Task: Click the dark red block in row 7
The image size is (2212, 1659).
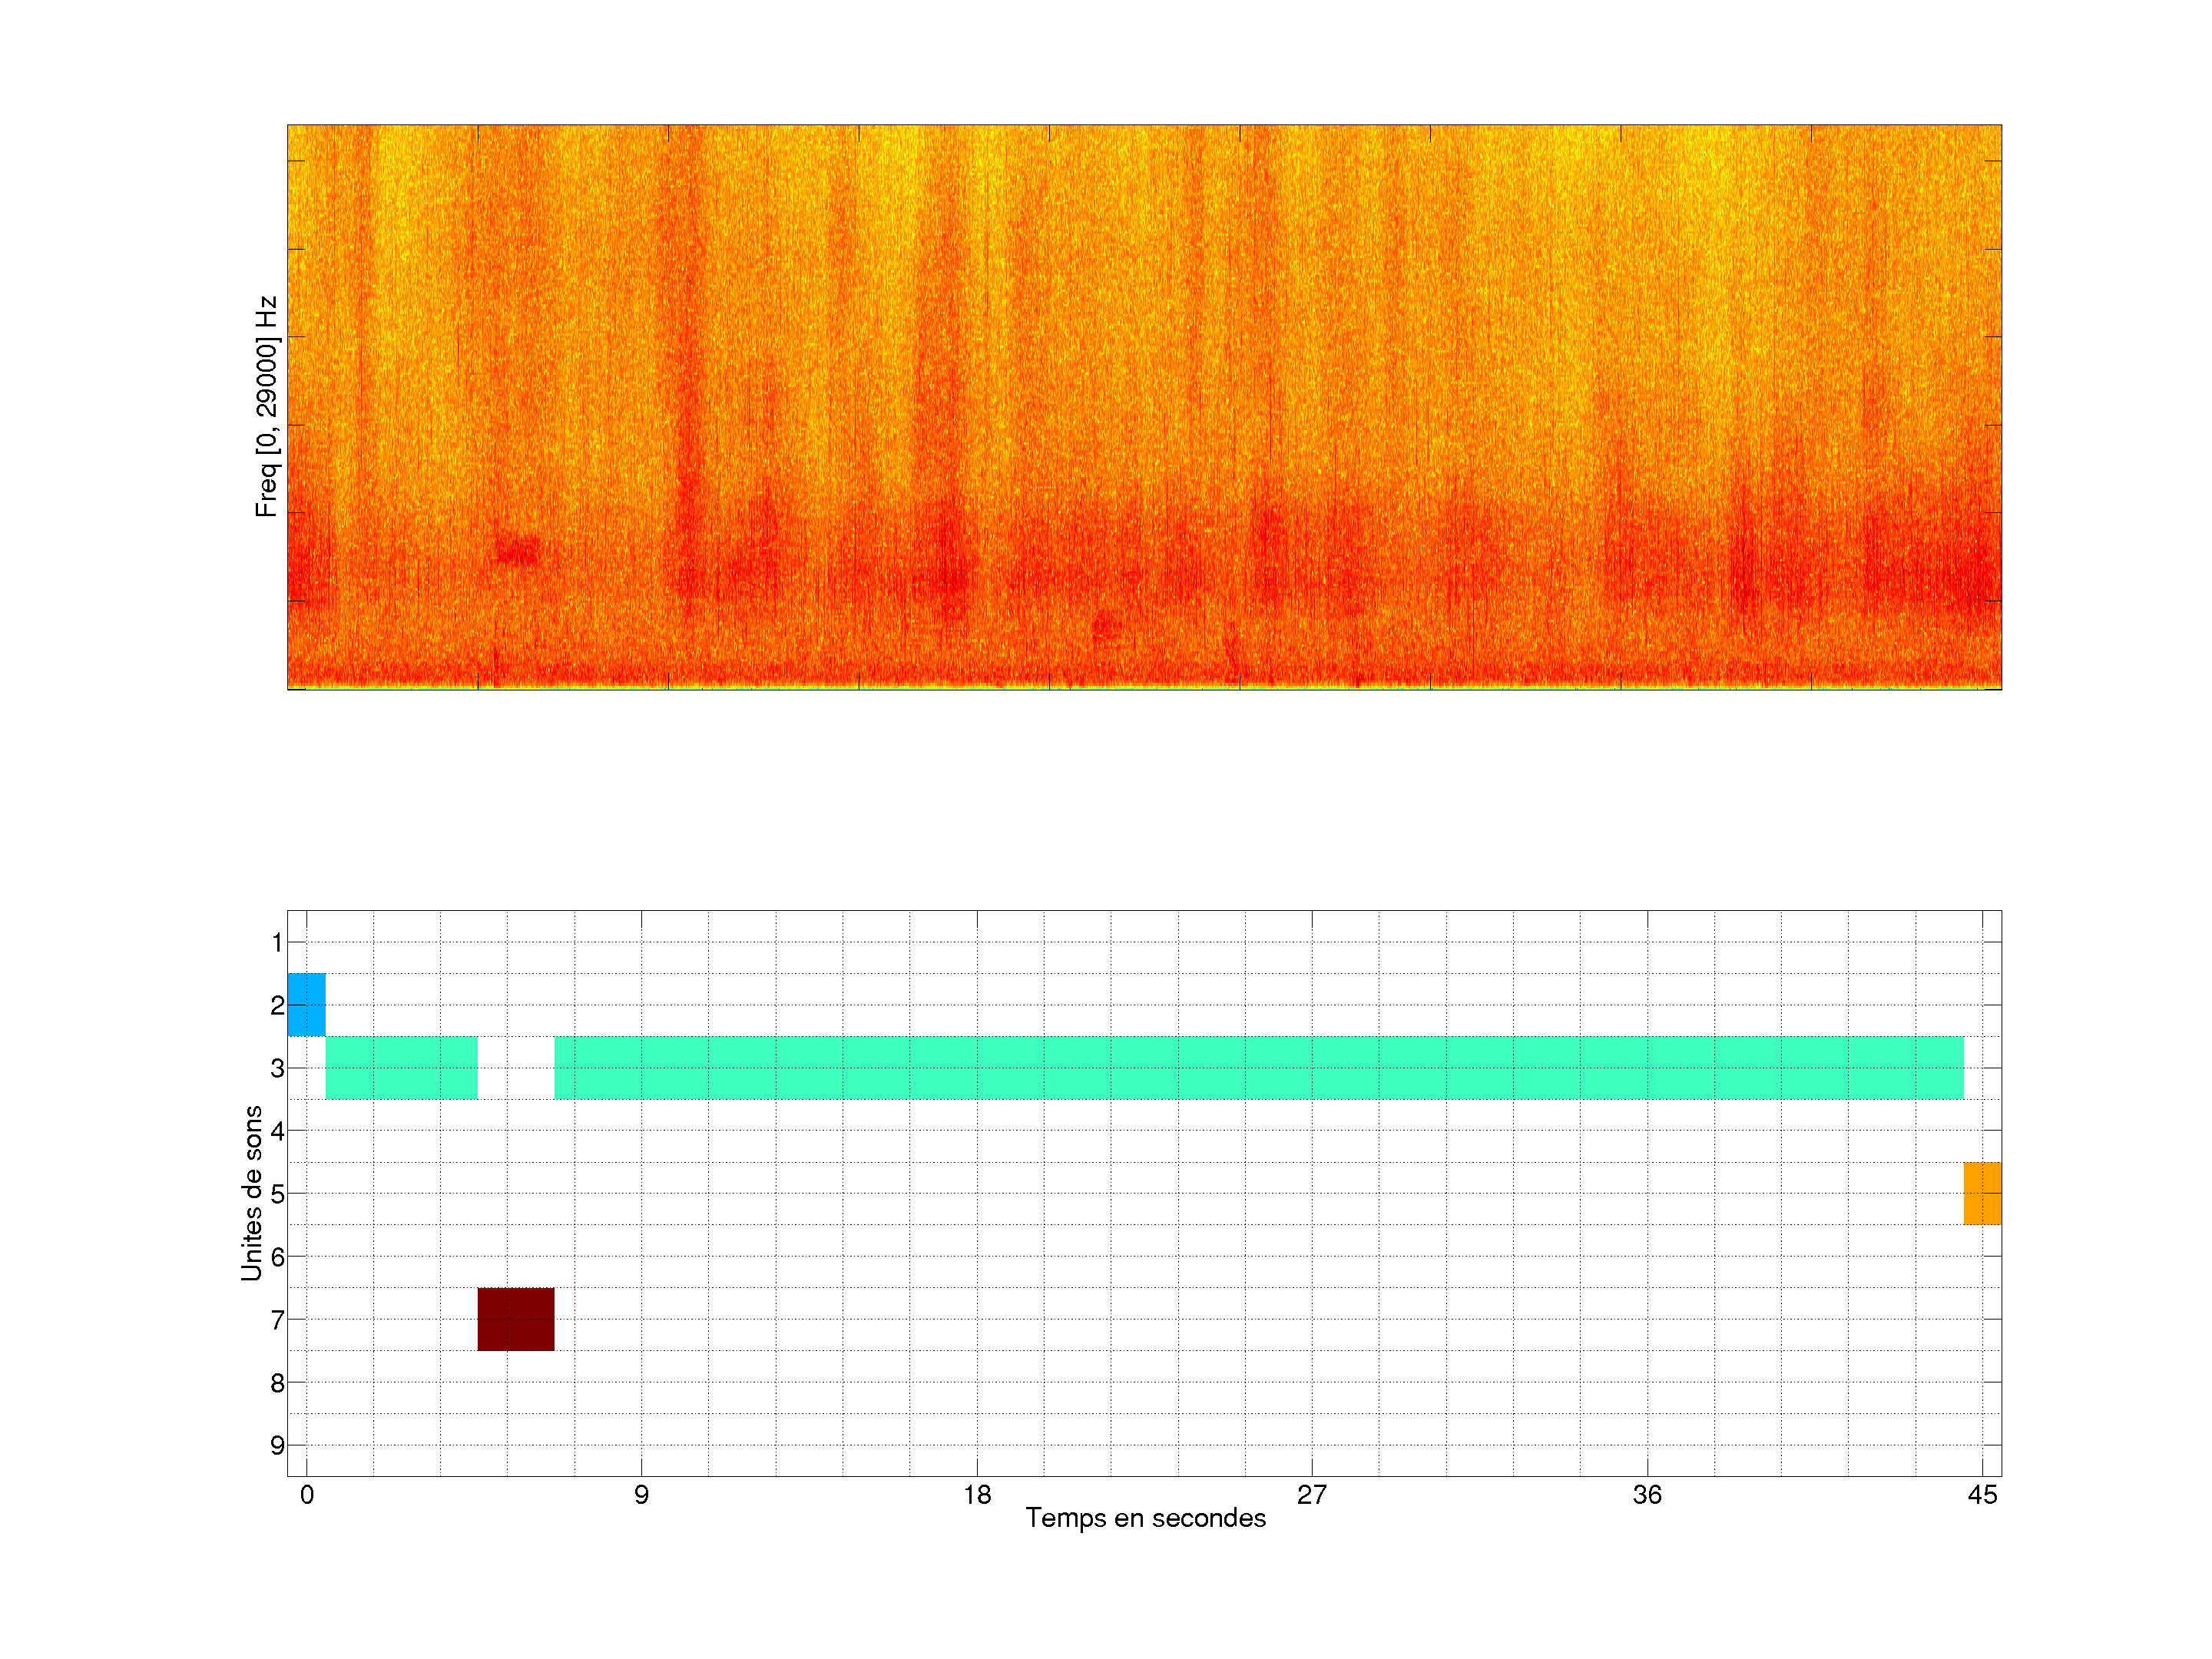Action: 515,1319
